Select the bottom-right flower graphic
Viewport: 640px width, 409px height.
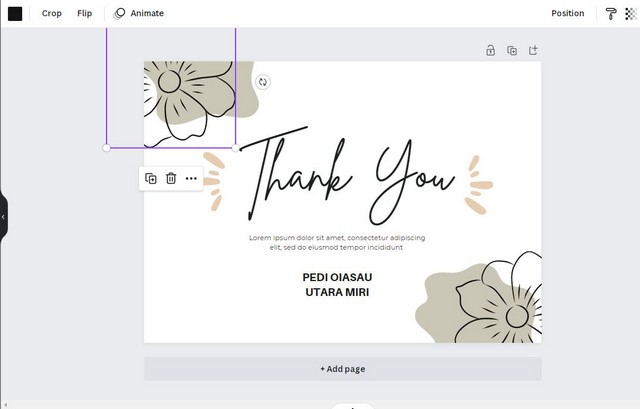click(490, 298)
